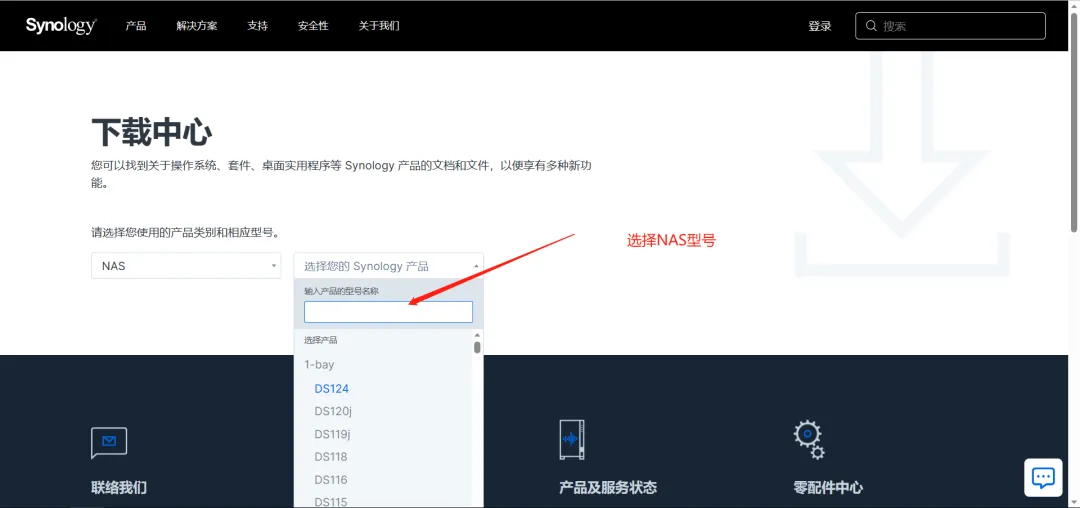Click the 产品及服务状态 server icon
The image size is (1080, 508).
(572, 440)
